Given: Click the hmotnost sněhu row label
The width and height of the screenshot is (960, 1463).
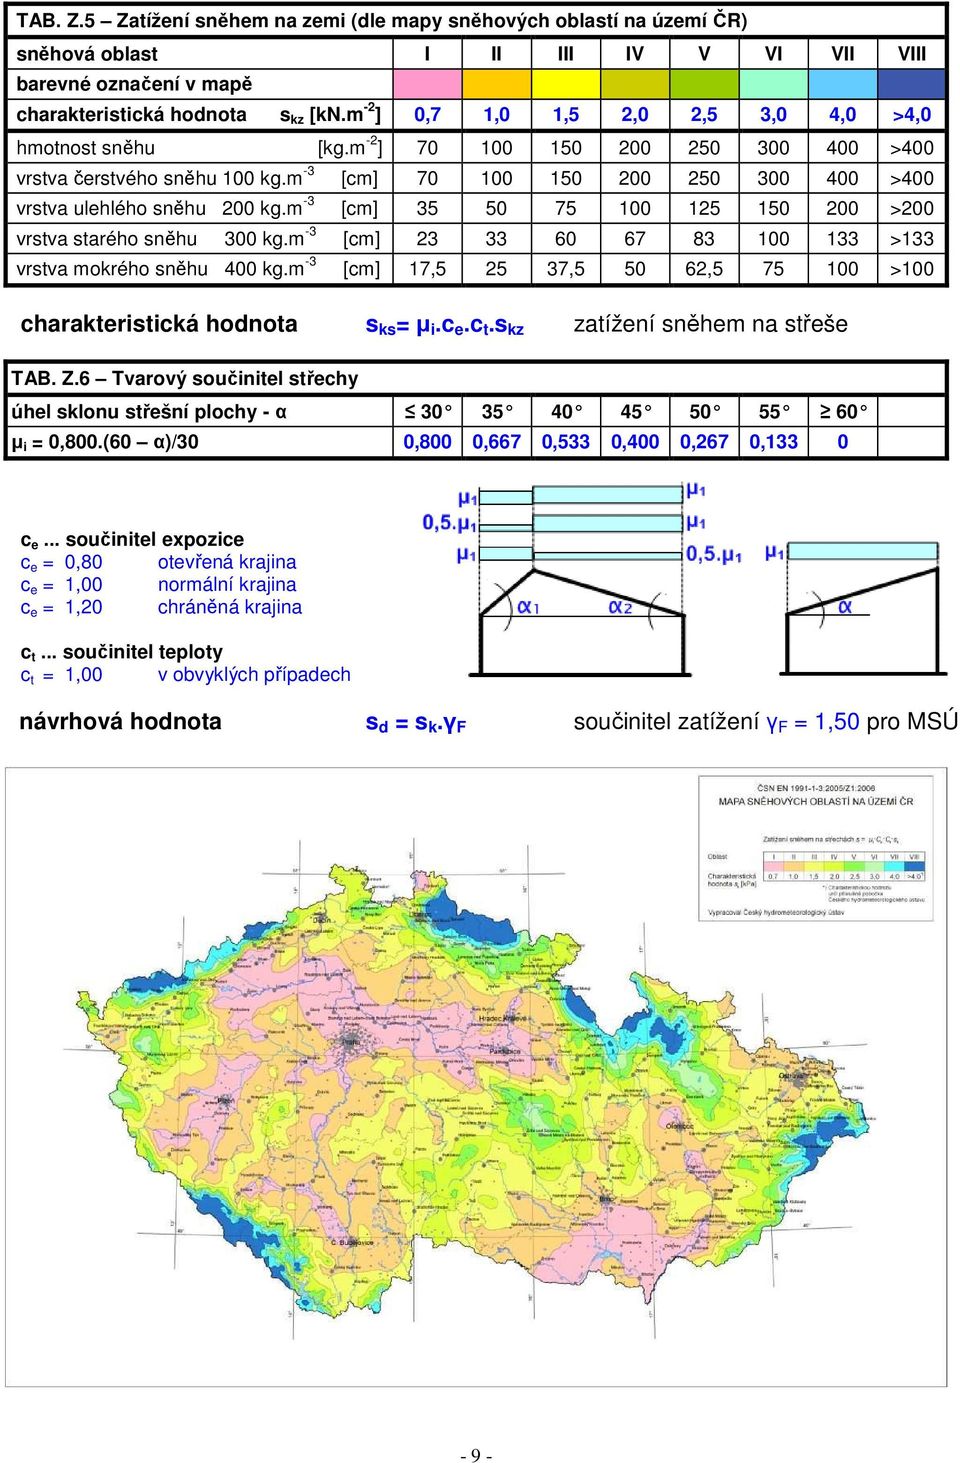Looking at the screenshot, I should [x=86, y=148].
